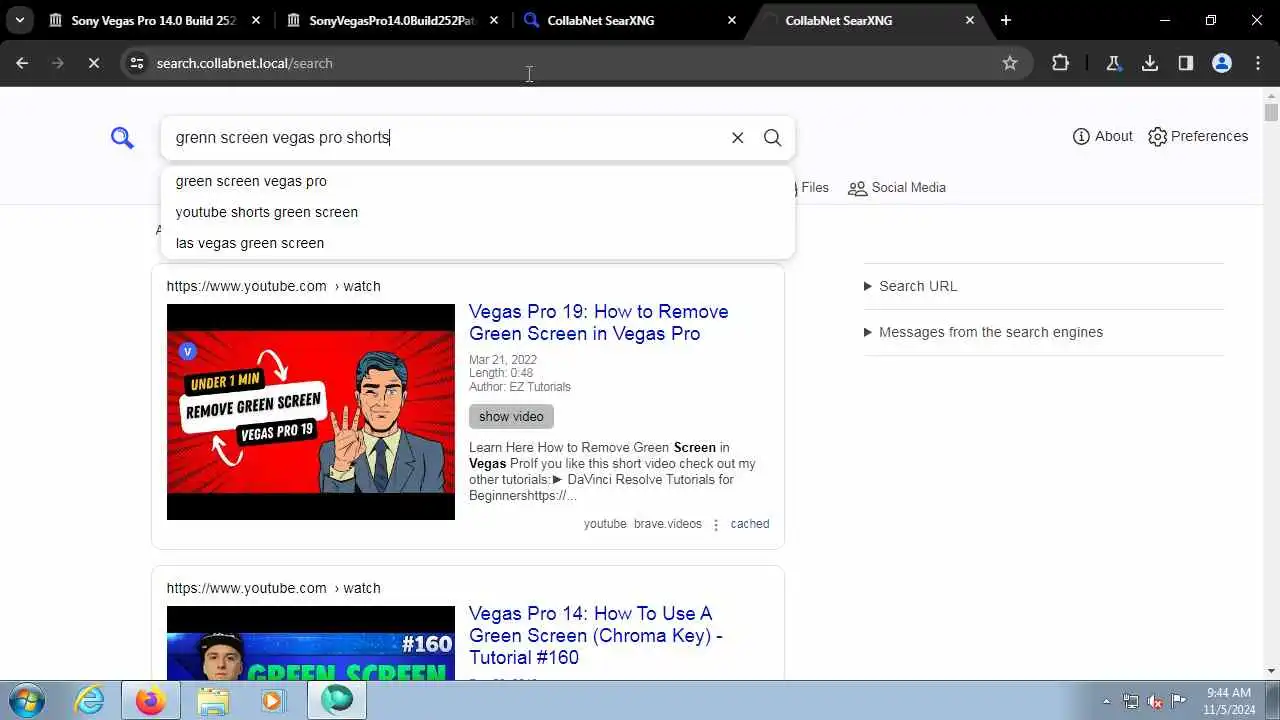The width and height of the screenshot is (1280, 720).
Task: Click the muted volume tray icon
Action: click(x=1155, y=701)
